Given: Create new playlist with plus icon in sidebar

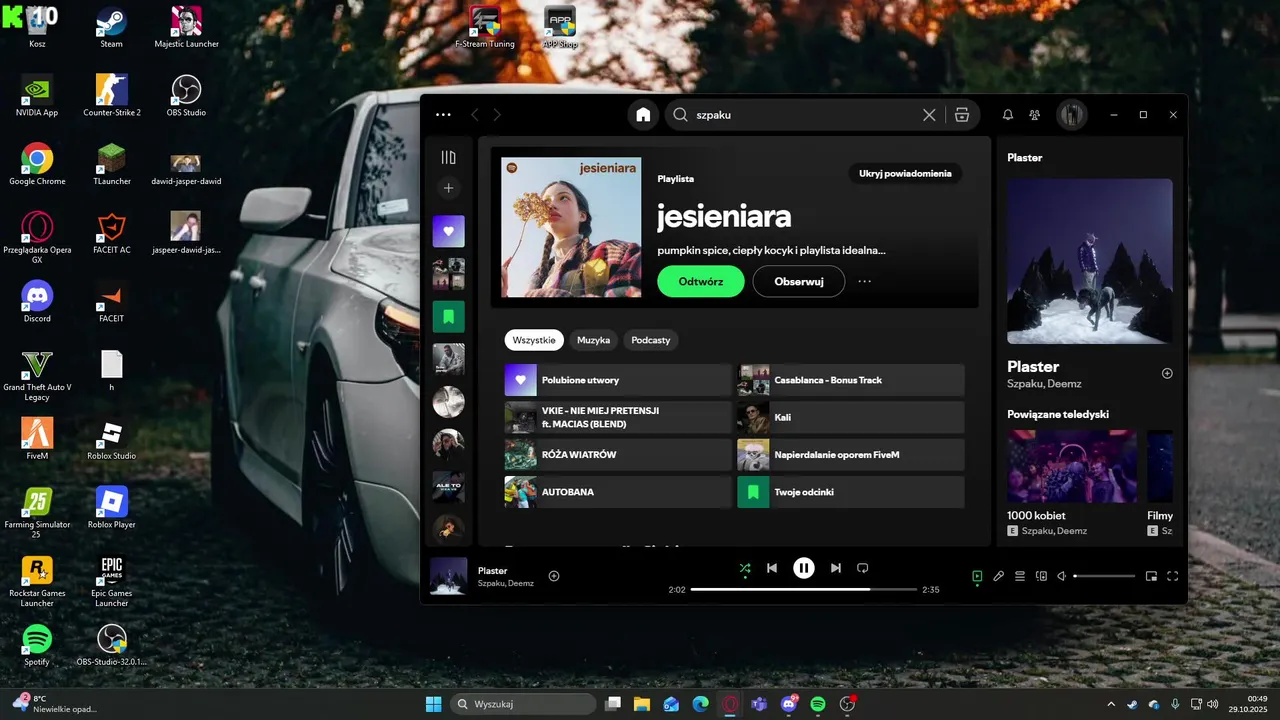Looking at the screenshot, I should click(448, 188).
